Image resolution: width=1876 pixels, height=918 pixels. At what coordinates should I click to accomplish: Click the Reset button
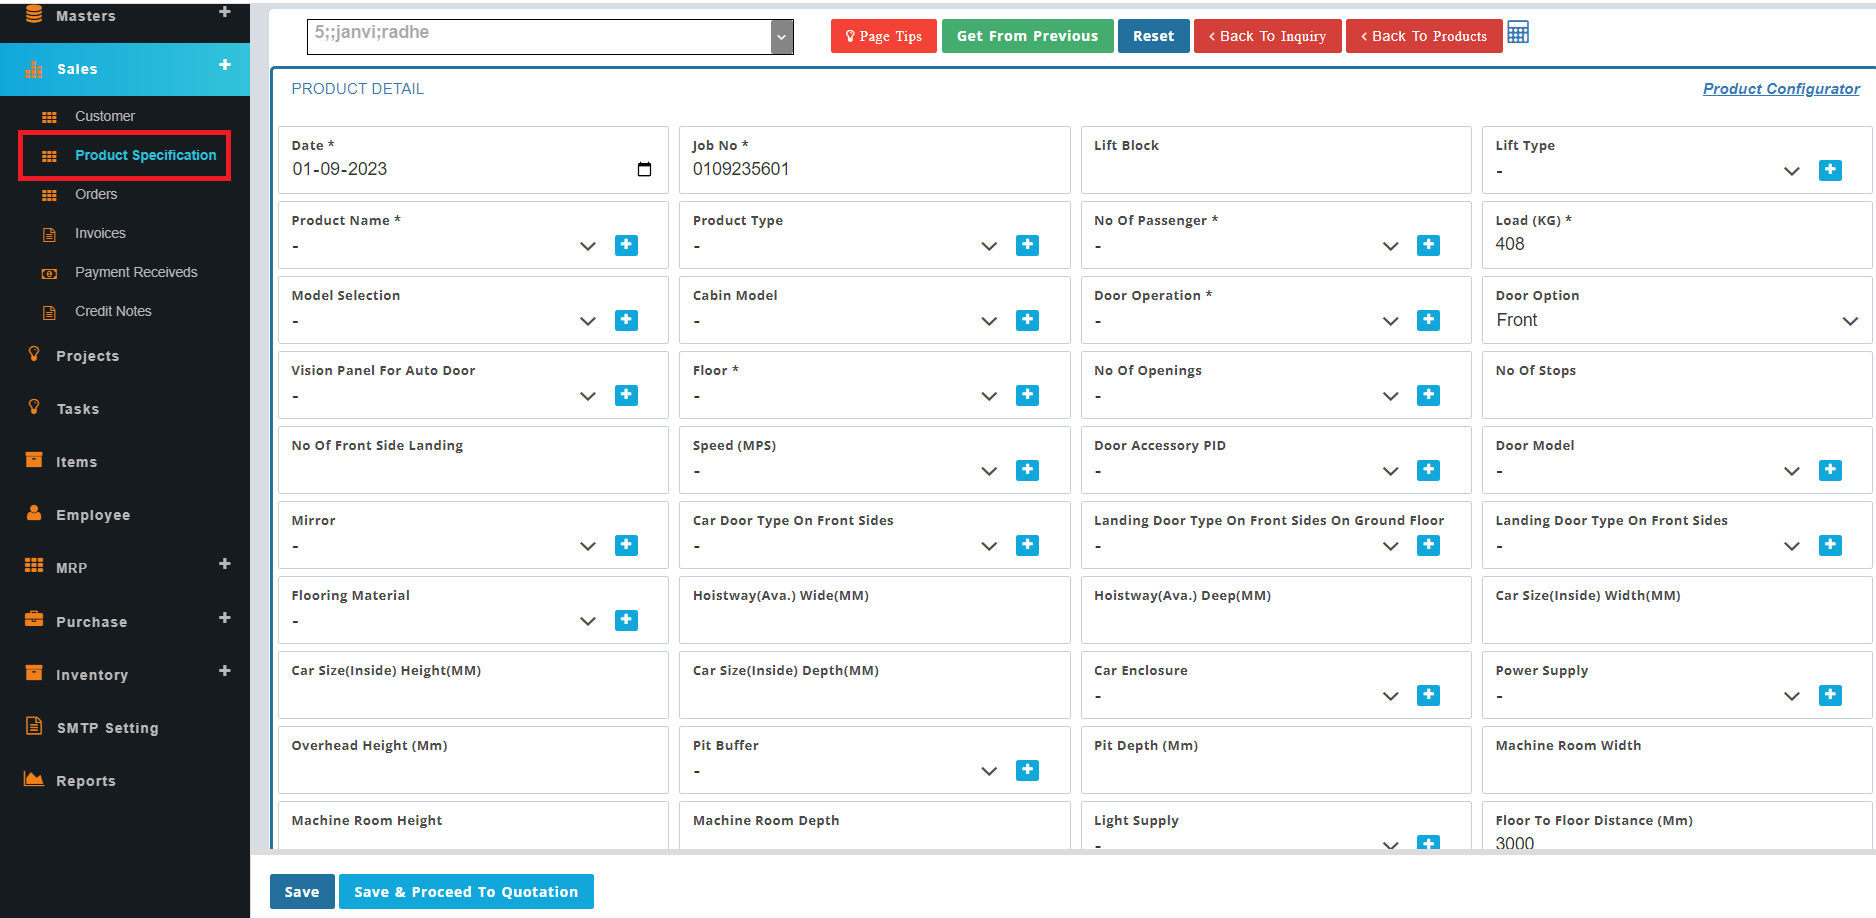pyautogui.click(x=1153, y=36)
